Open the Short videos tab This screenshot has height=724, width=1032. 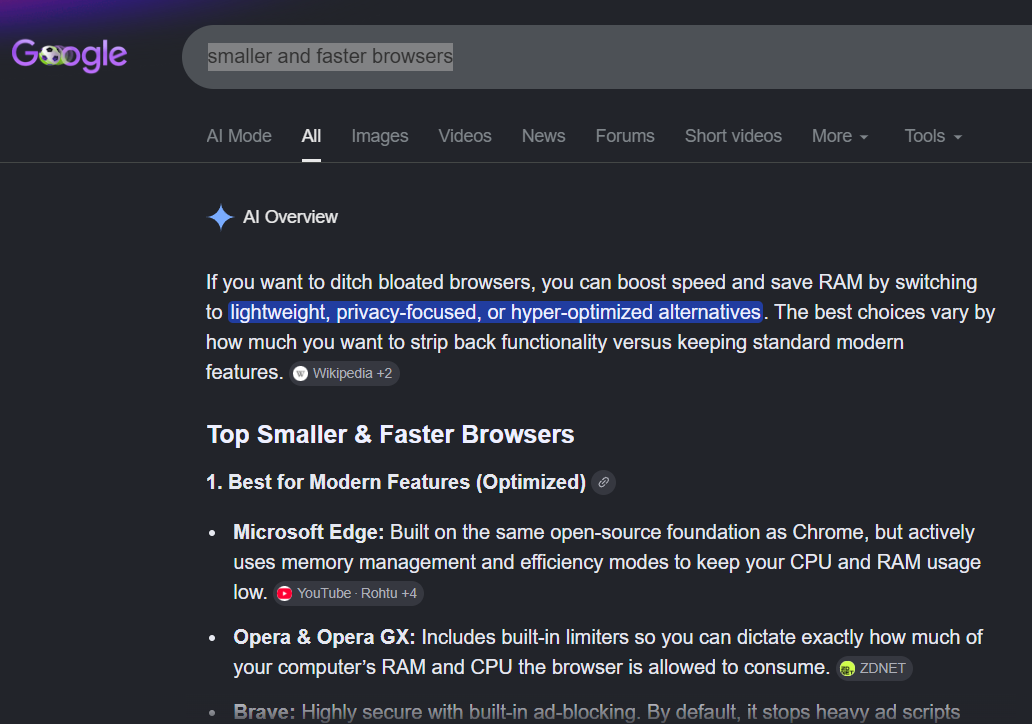coord(733,136)
